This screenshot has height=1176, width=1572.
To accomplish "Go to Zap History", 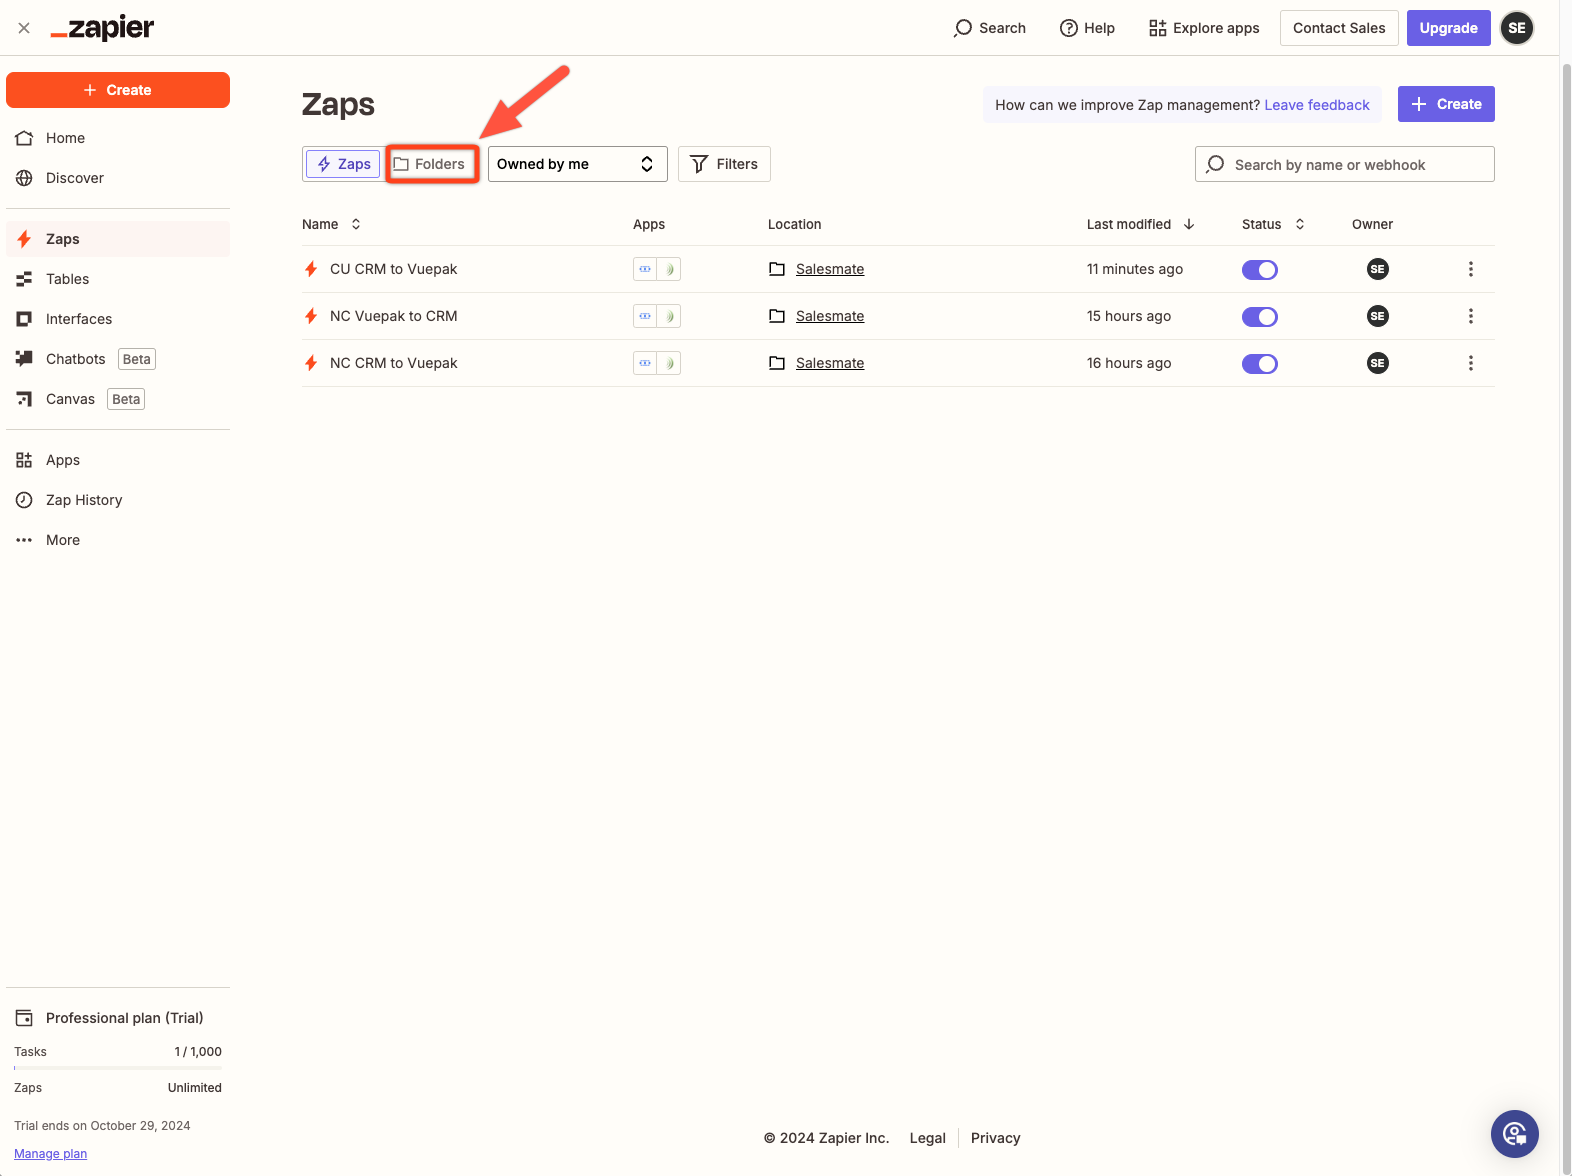I will tap(84, 500).
